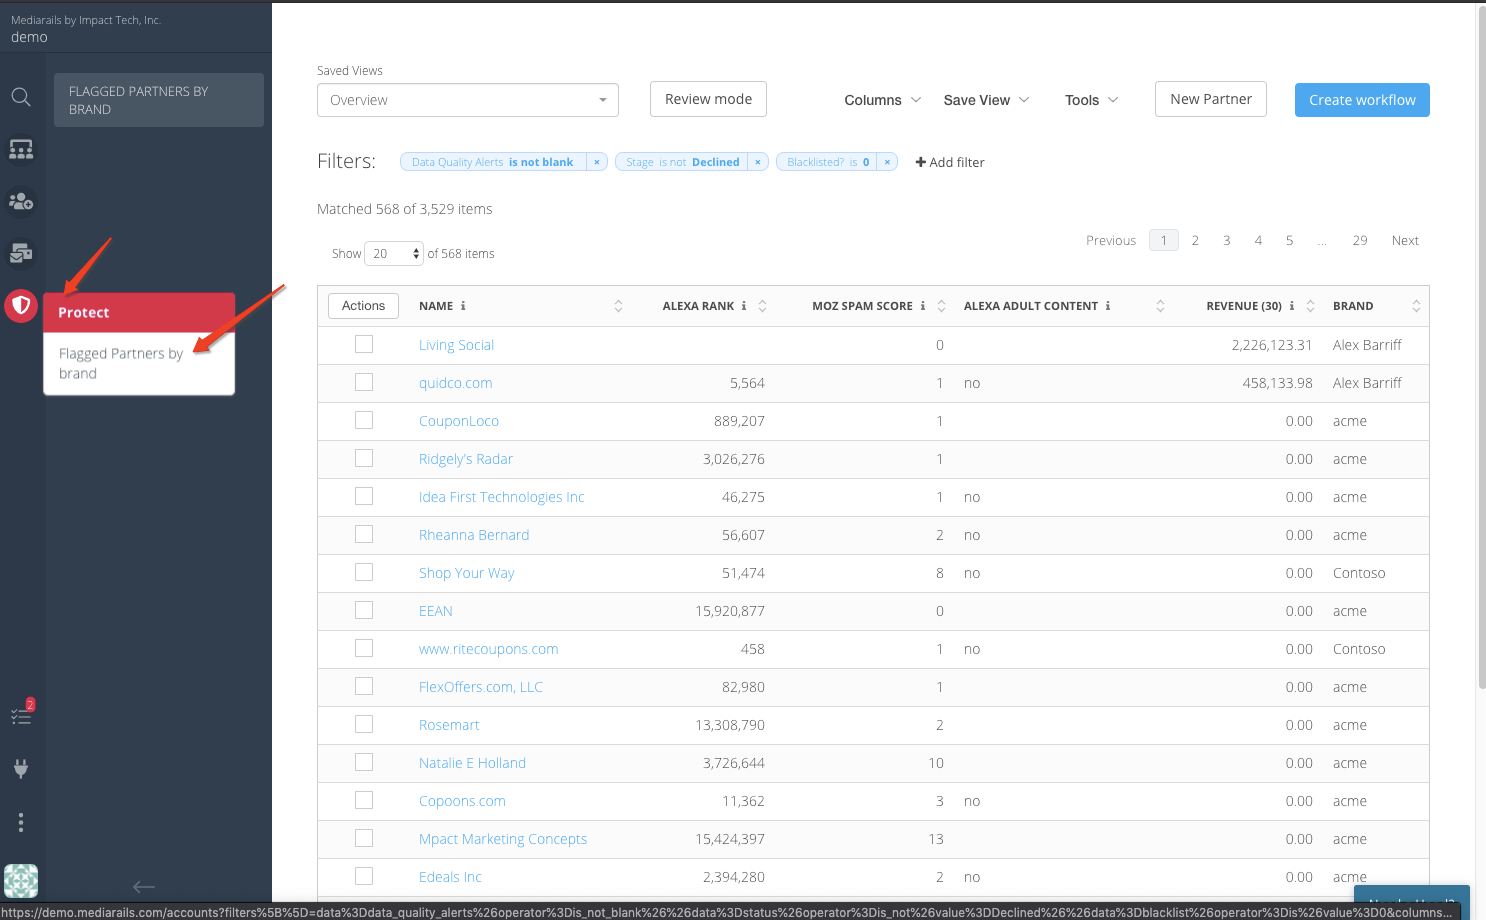Open the search icon in sidebar
The height and width of the screenshot is (920, 1486).
tap(21, 97)
